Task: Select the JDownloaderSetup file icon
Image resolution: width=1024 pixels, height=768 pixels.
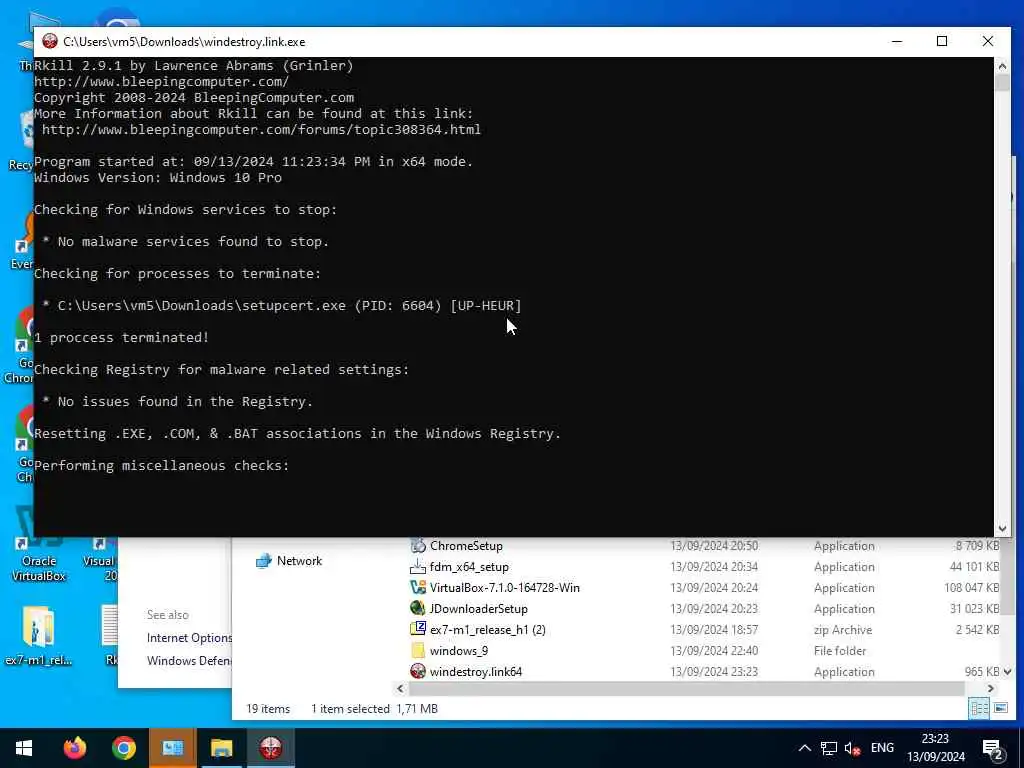Action: tap(418, 608)
